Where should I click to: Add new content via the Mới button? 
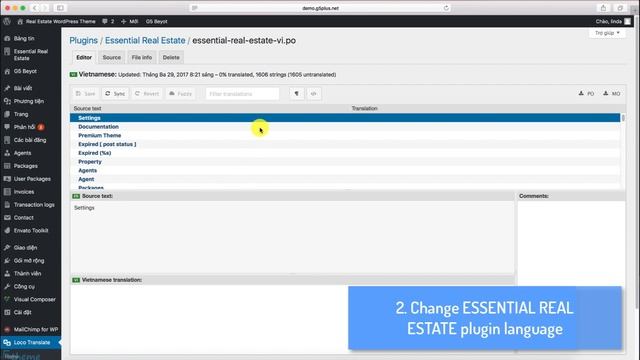(x=129, y=21)
